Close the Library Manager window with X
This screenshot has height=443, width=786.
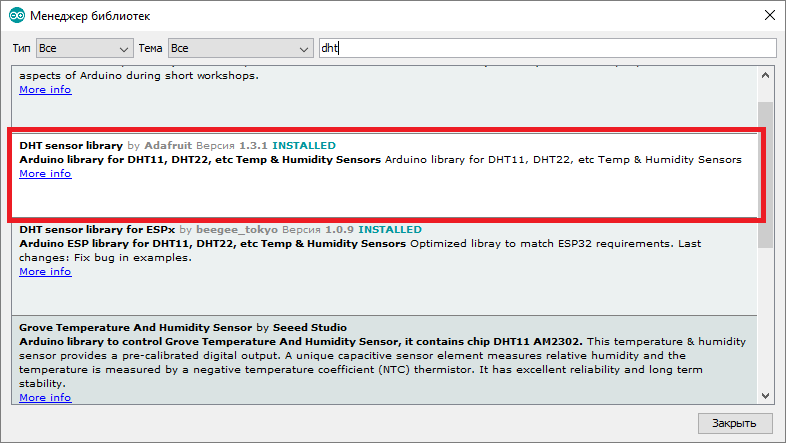(x=770, y=15)
